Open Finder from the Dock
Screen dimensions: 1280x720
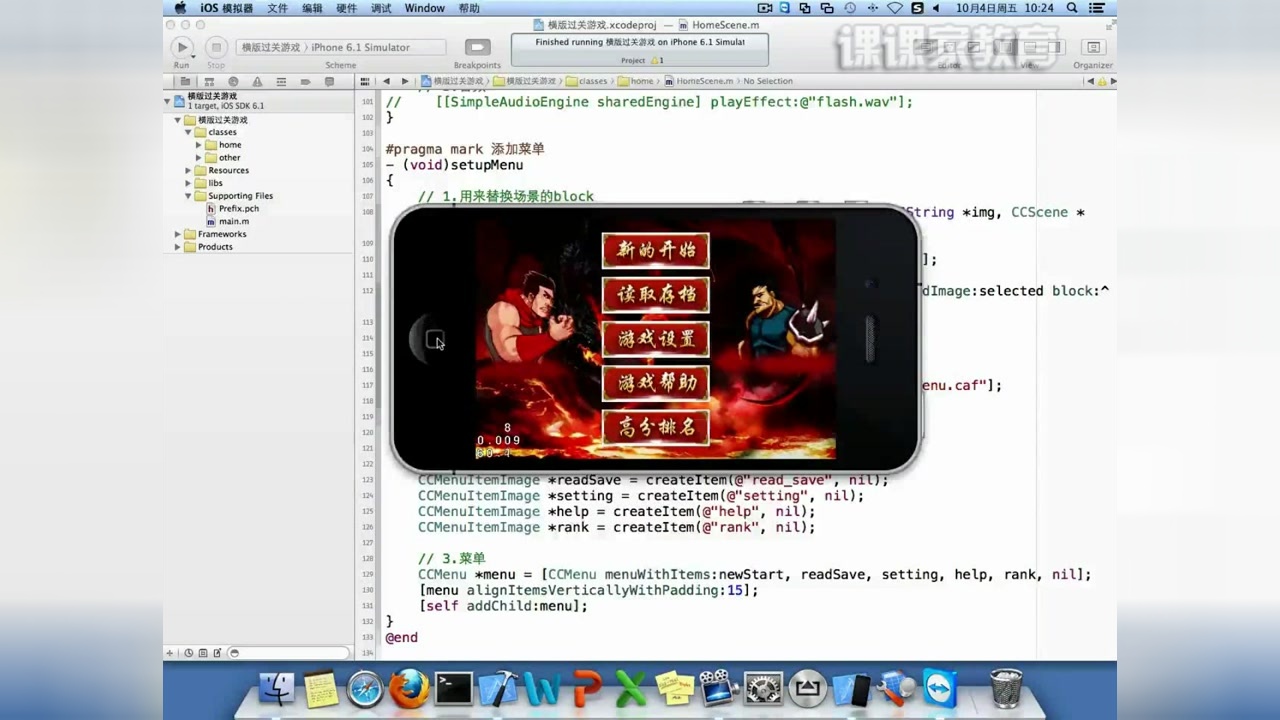coord(277,688)
